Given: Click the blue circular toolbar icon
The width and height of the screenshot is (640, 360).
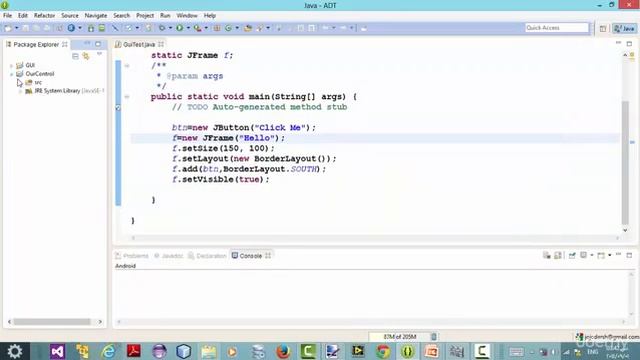Looking at the screenshot, I should 71,28.
